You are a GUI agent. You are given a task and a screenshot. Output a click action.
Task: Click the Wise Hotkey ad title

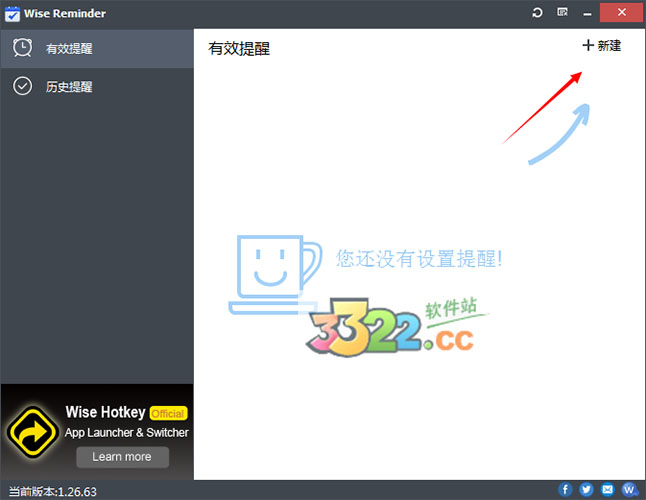(105, 412)
